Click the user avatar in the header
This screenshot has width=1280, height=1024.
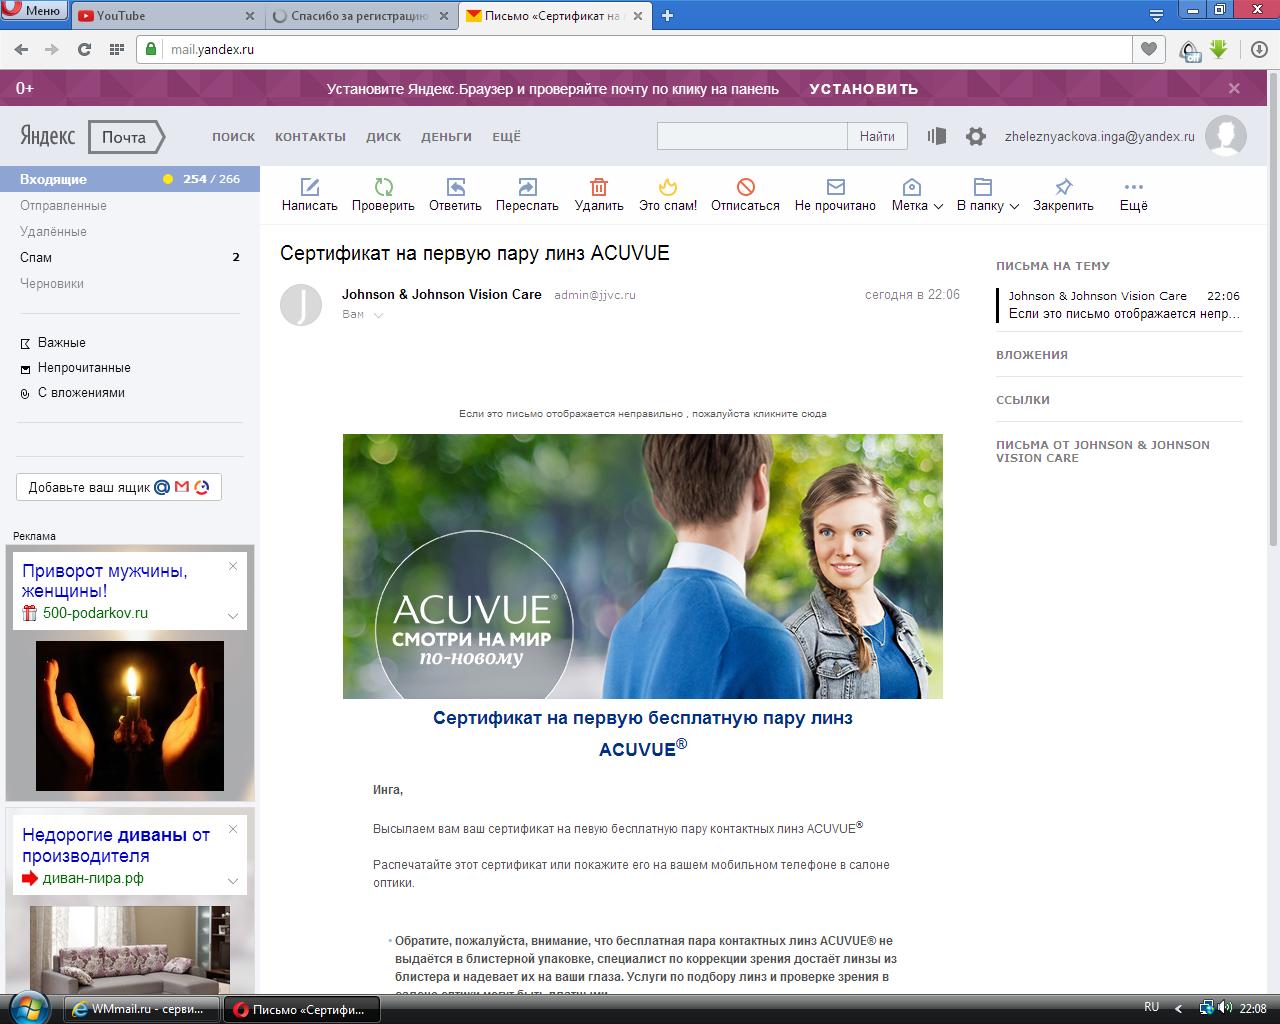tap(1226, 136)
